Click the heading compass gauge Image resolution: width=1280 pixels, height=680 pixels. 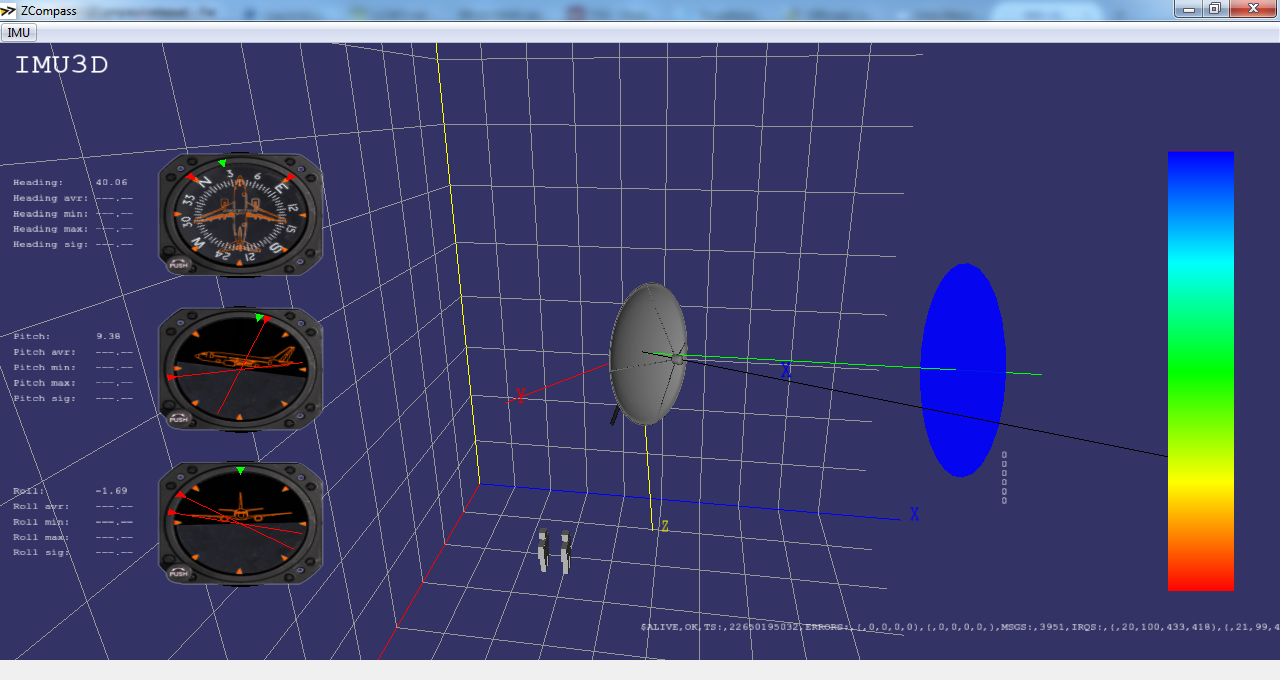(240, 215)
